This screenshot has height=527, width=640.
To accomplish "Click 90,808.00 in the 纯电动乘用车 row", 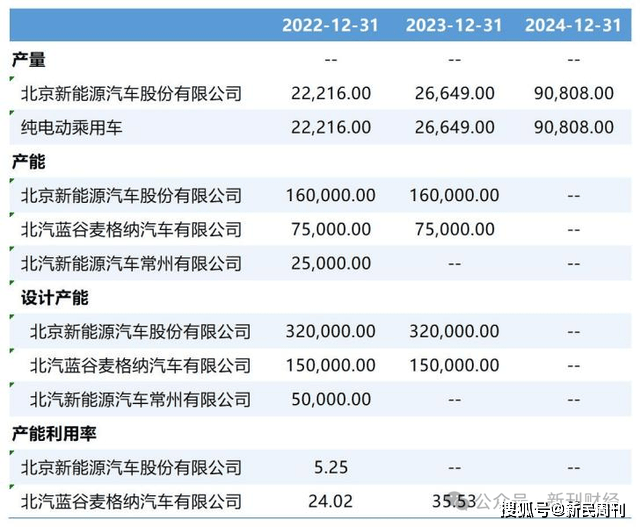I will (x=574, y=127).
